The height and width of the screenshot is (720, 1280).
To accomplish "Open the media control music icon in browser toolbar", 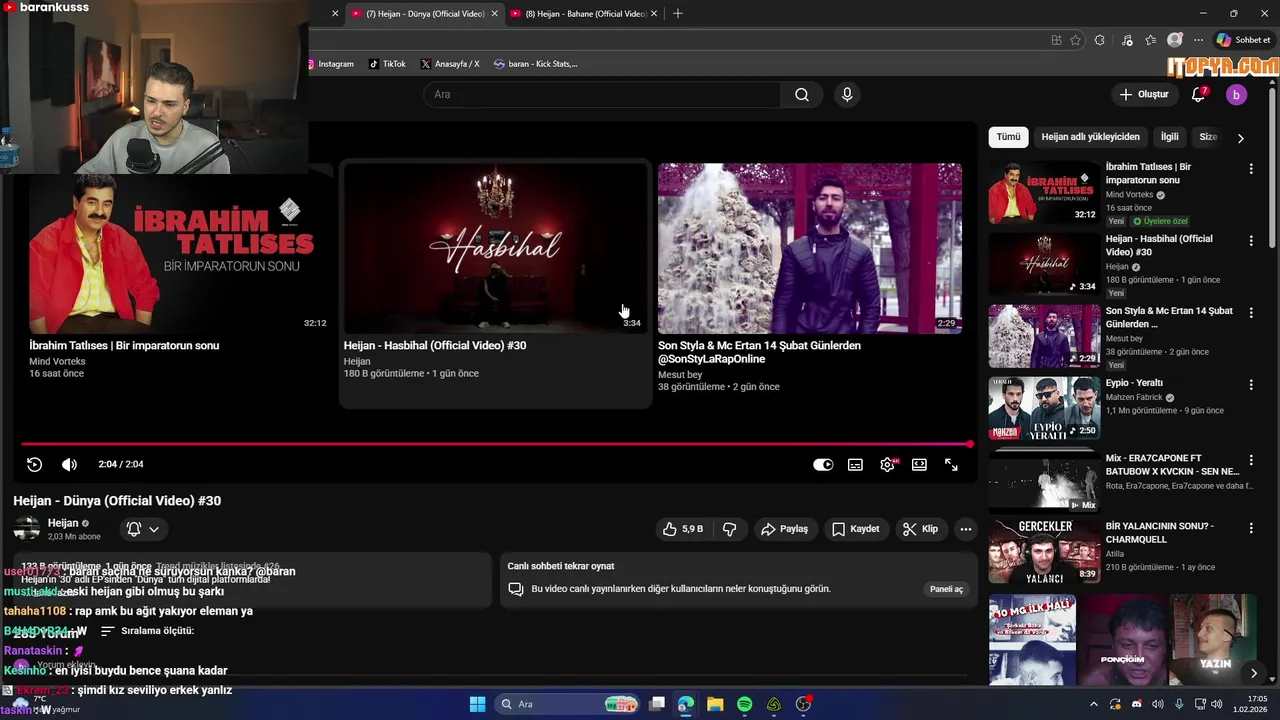I will pyautogui.click(x=1127, y=40).
